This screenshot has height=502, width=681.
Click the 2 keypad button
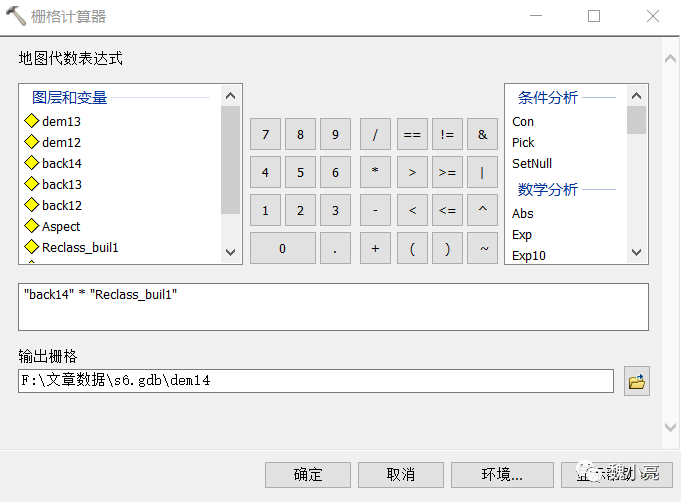300,210
